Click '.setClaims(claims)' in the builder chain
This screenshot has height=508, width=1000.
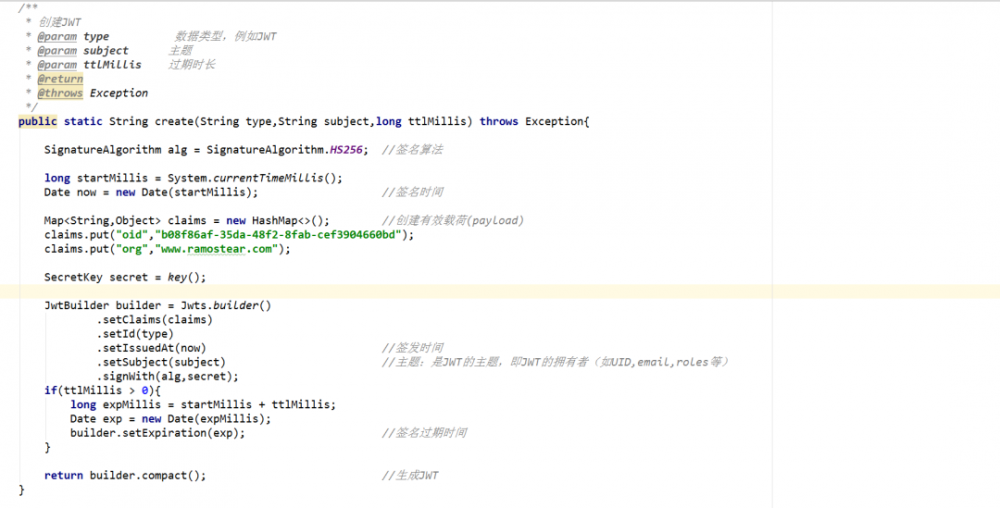click(155, 319)
